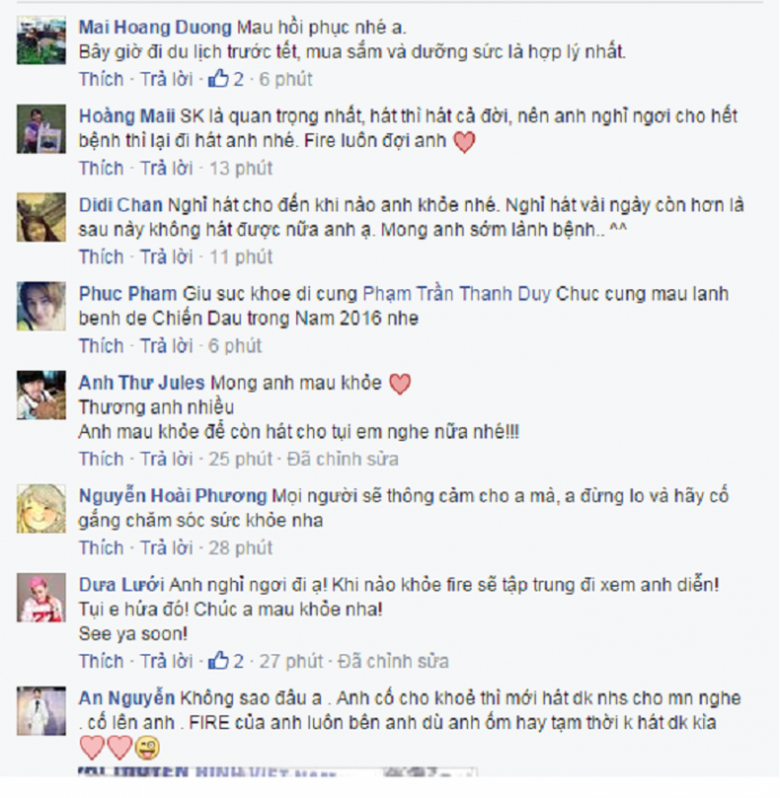Open Hoàng Maii's avatar thumbnail
780x798 pixels.
click(41, 129)
